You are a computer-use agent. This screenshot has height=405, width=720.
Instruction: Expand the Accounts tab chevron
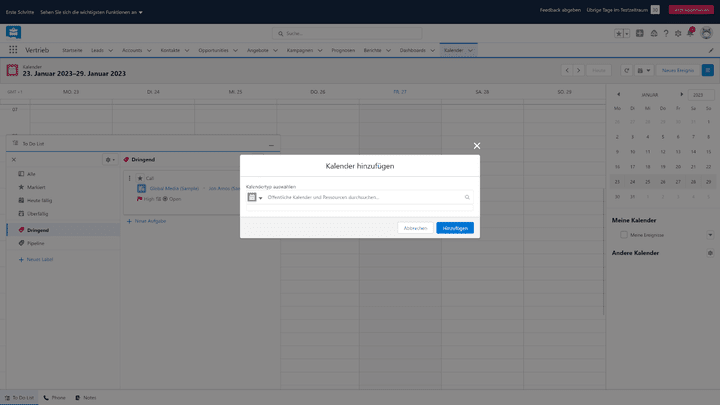click(149, 50)
